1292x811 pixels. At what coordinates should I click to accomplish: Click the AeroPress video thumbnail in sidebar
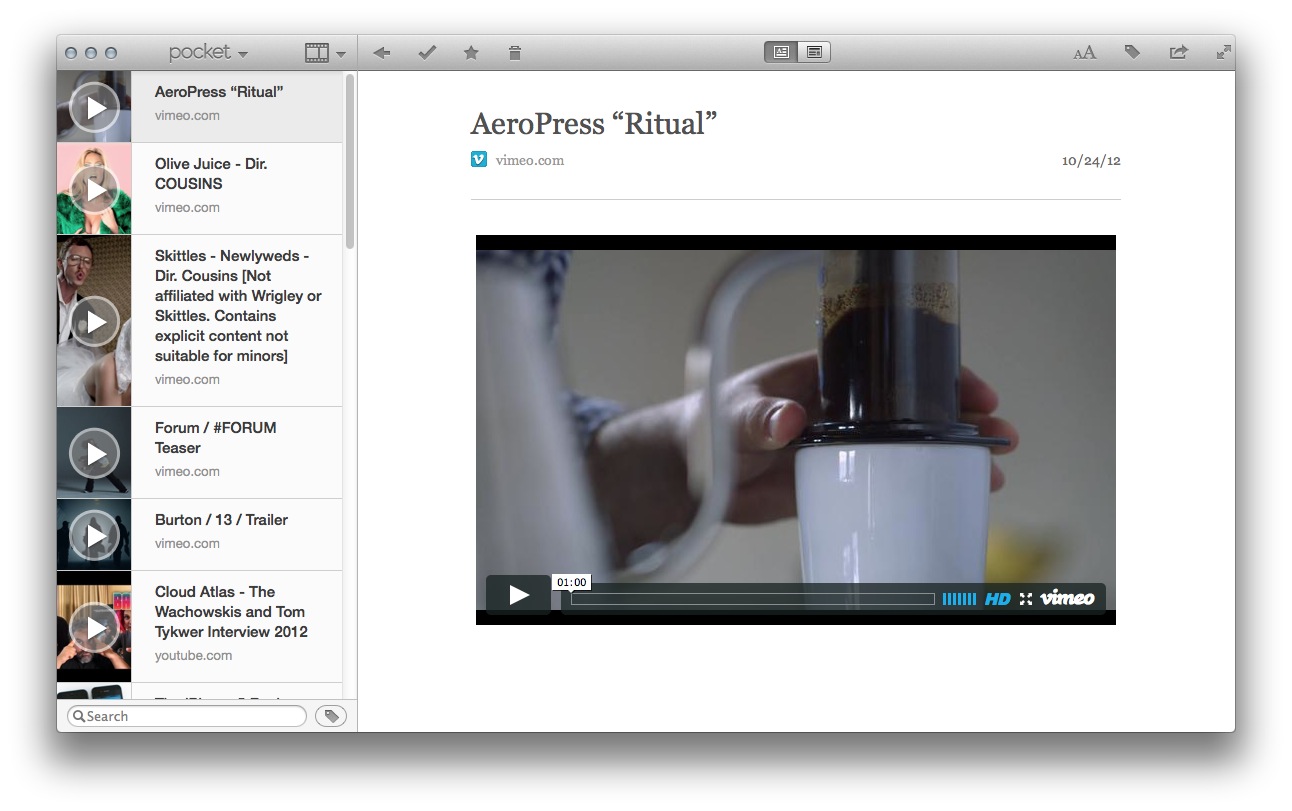[x=94, y=107]
